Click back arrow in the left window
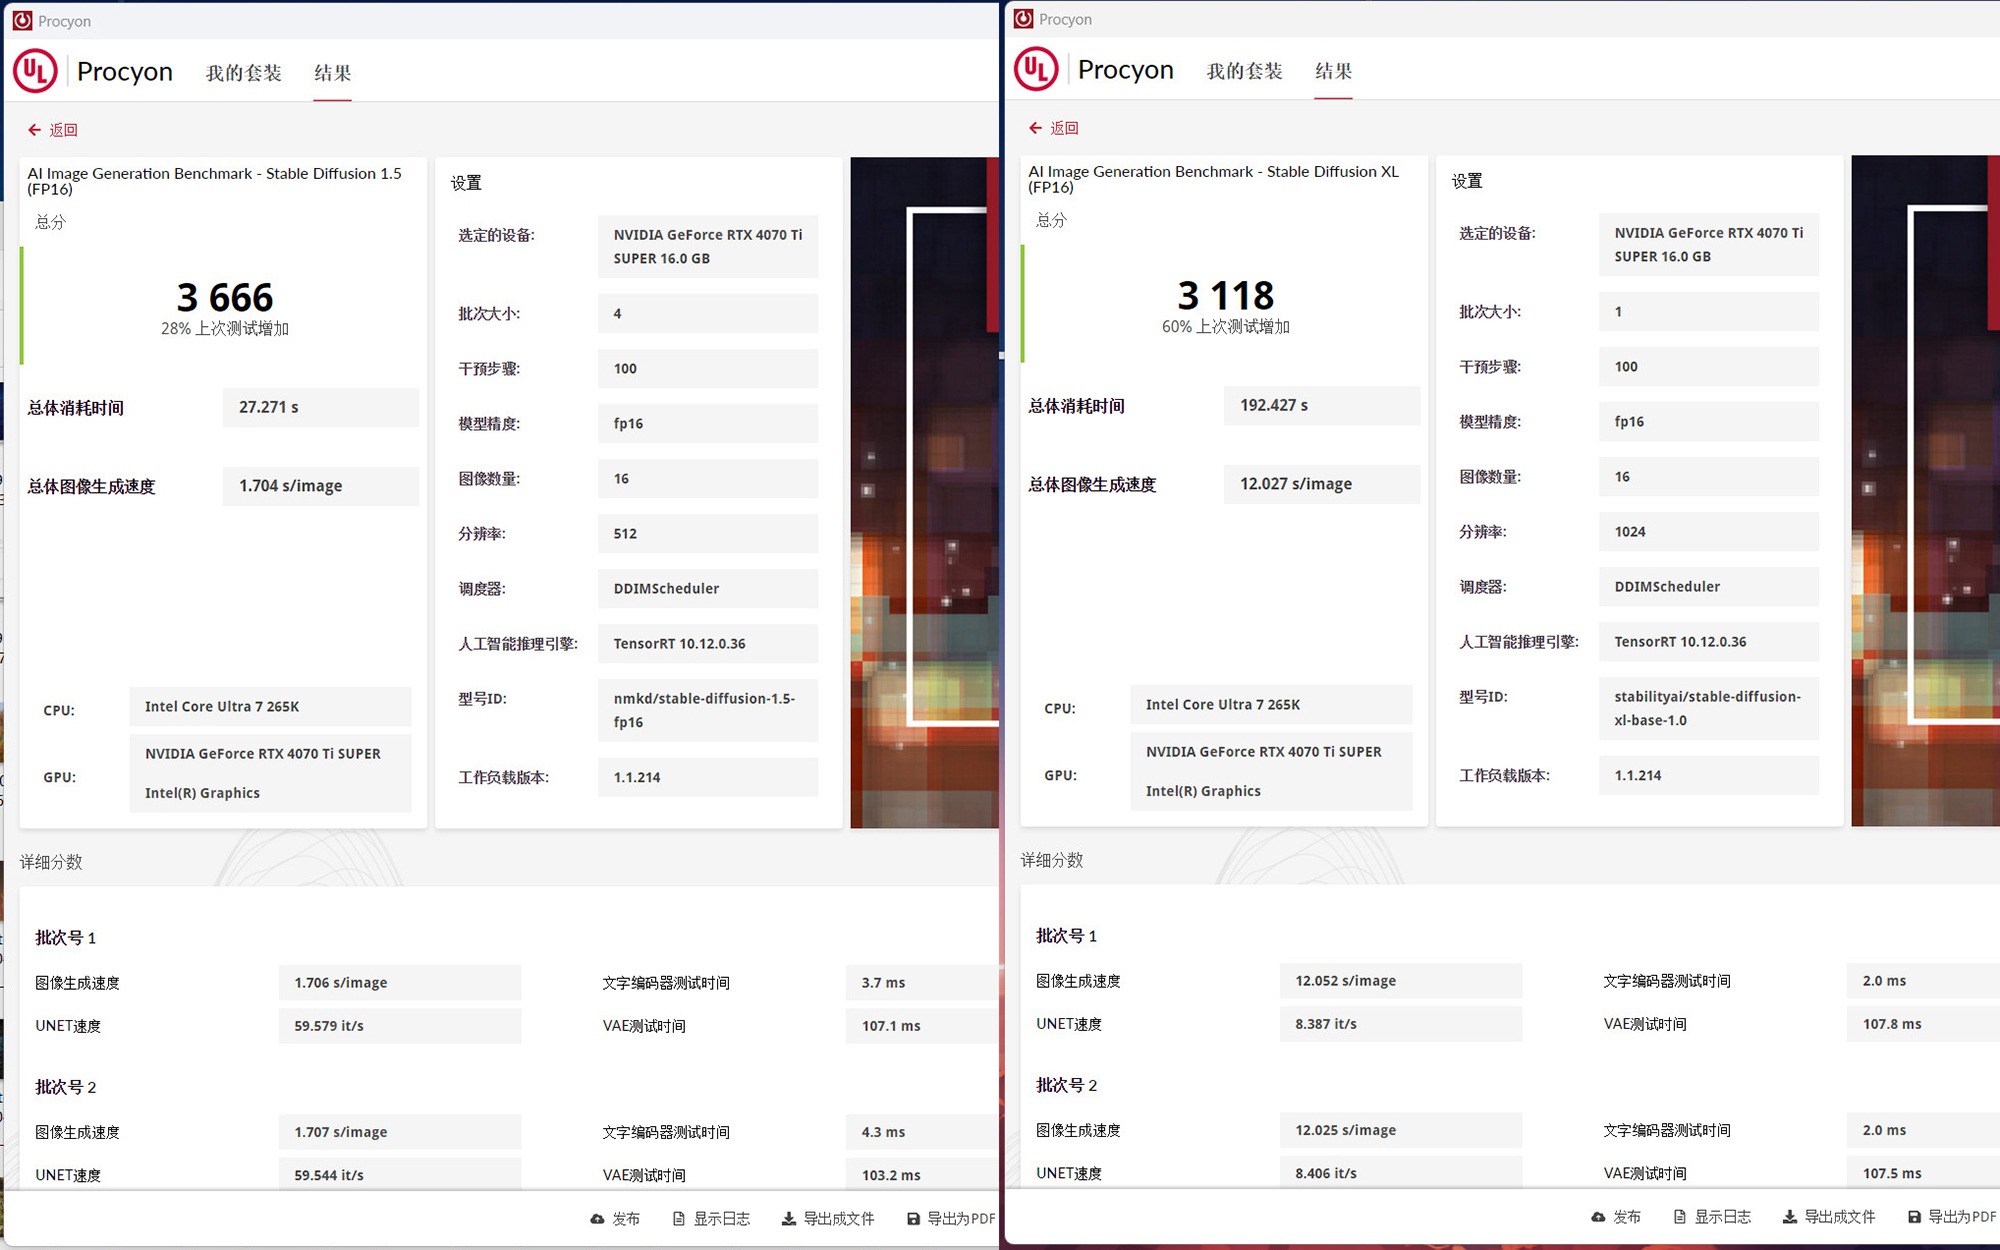The height and width of the screenshot is (1250, 2000). pos(34,130)
